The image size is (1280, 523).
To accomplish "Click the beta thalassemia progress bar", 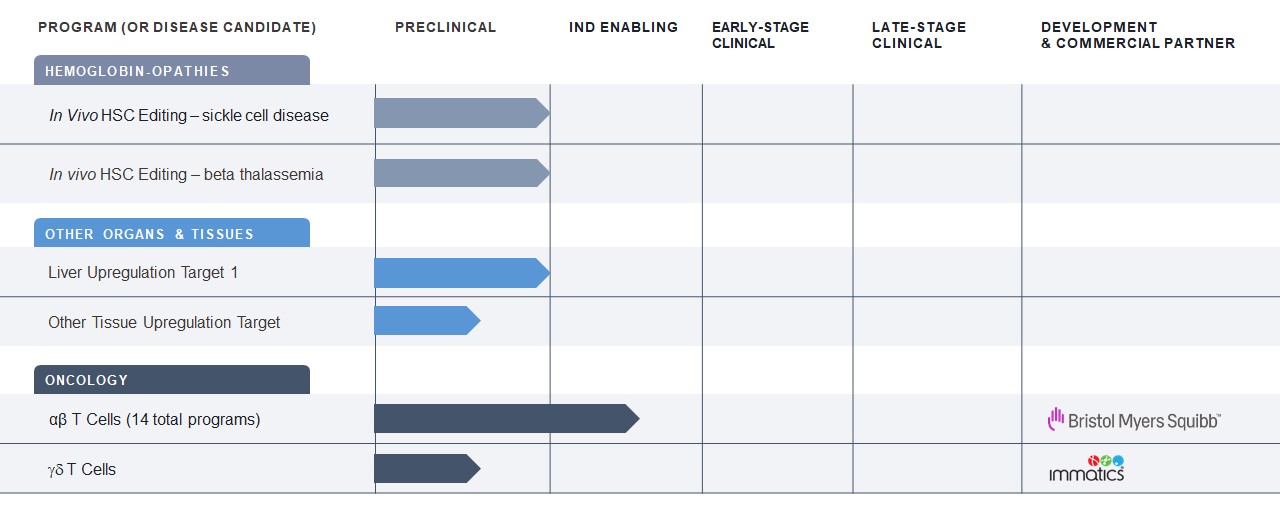I will click(461, 173).
